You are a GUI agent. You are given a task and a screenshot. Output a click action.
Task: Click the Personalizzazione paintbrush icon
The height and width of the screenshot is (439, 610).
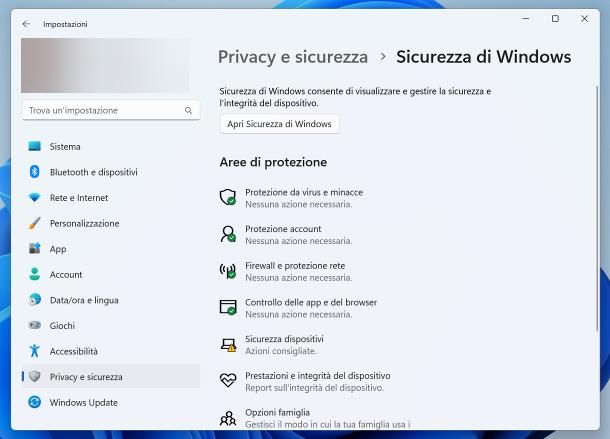[x=35, y=223]
